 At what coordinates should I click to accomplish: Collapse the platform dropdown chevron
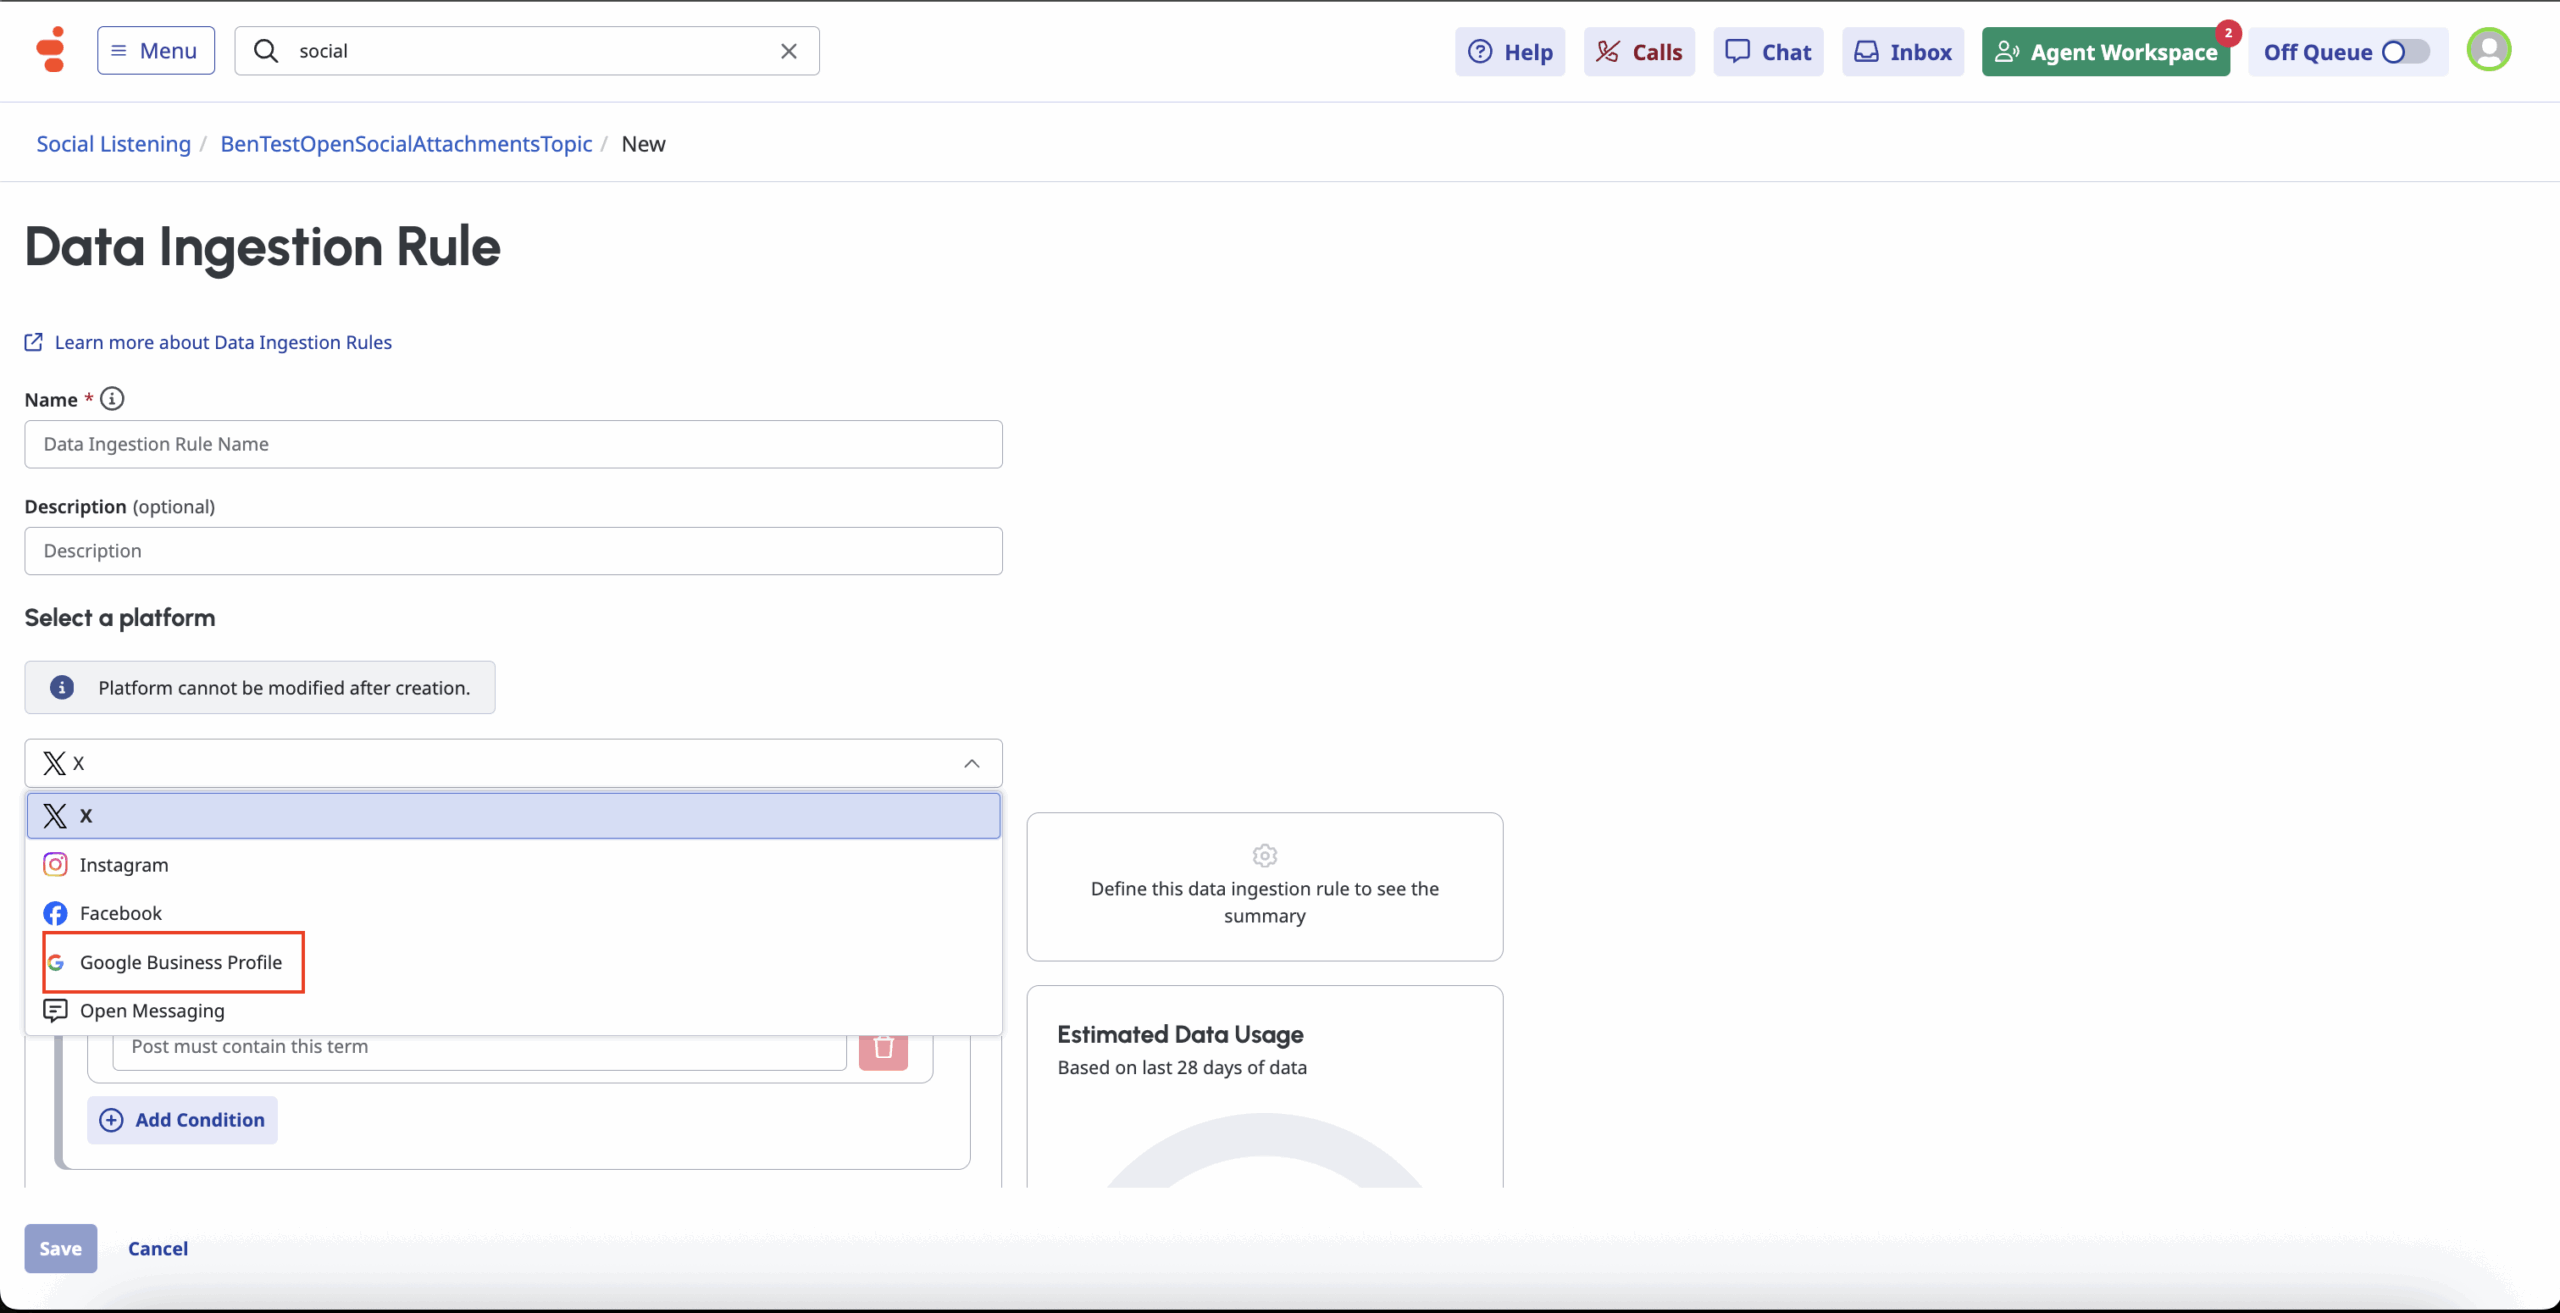point(971,764)
